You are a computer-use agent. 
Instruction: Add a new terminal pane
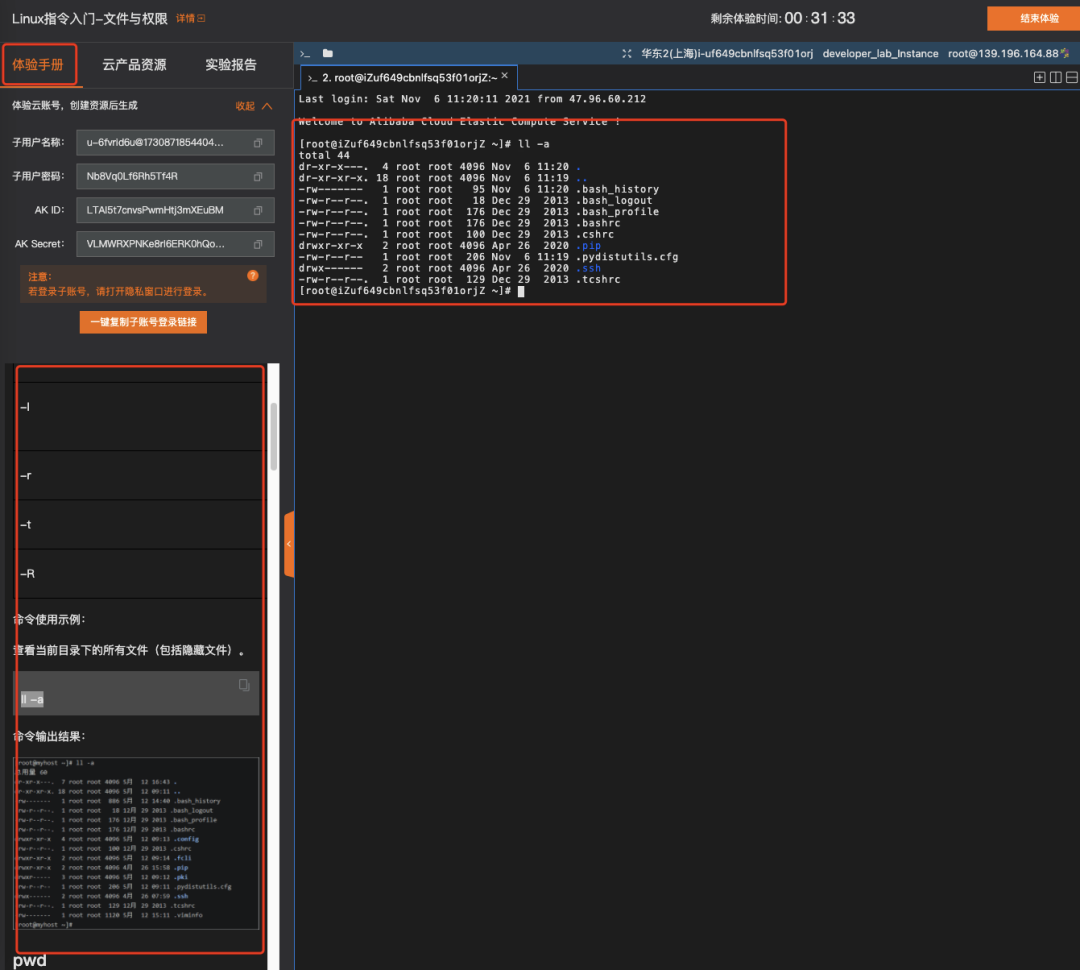click(x=1039, y=77)
